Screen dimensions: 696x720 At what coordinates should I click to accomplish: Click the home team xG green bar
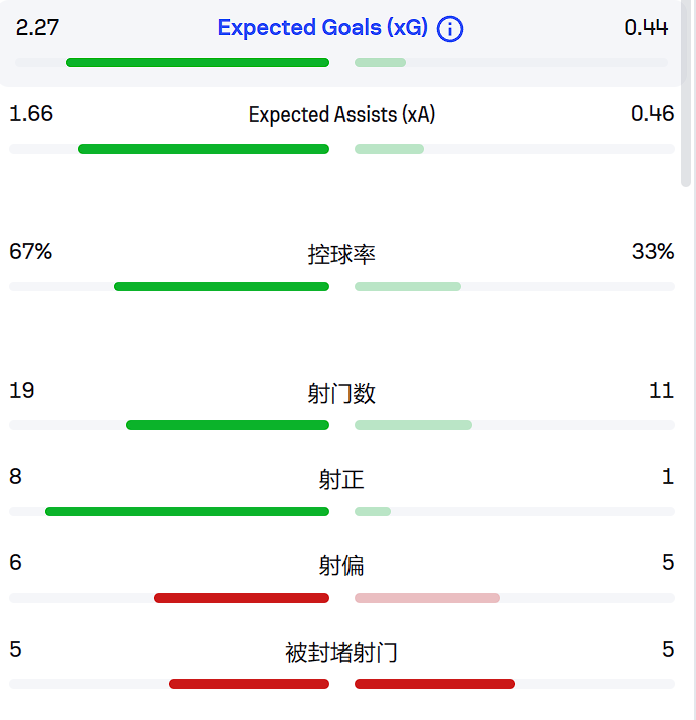[x=197, y=62]
